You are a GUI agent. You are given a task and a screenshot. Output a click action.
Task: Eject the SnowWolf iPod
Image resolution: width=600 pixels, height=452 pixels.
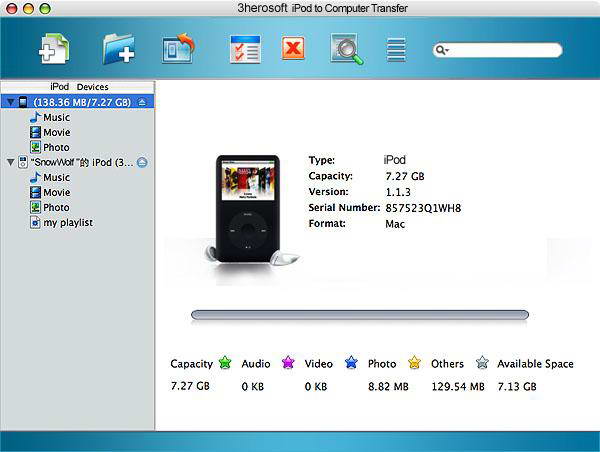(142, 162)
